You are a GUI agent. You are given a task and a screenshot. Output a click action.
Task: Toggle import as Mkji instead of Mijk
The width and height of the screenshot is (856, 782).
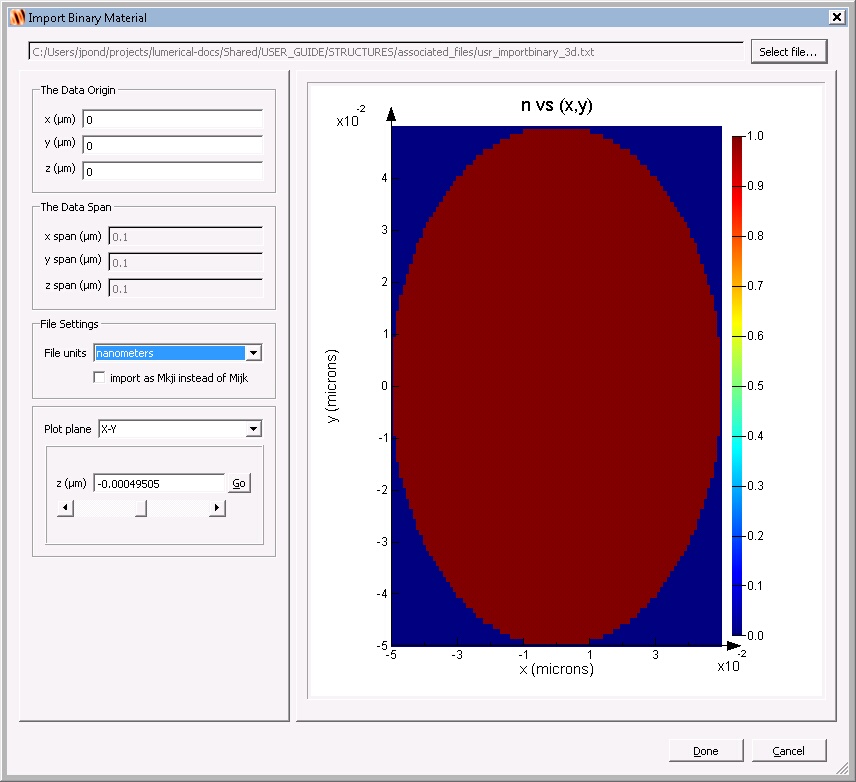coord(99,377)
